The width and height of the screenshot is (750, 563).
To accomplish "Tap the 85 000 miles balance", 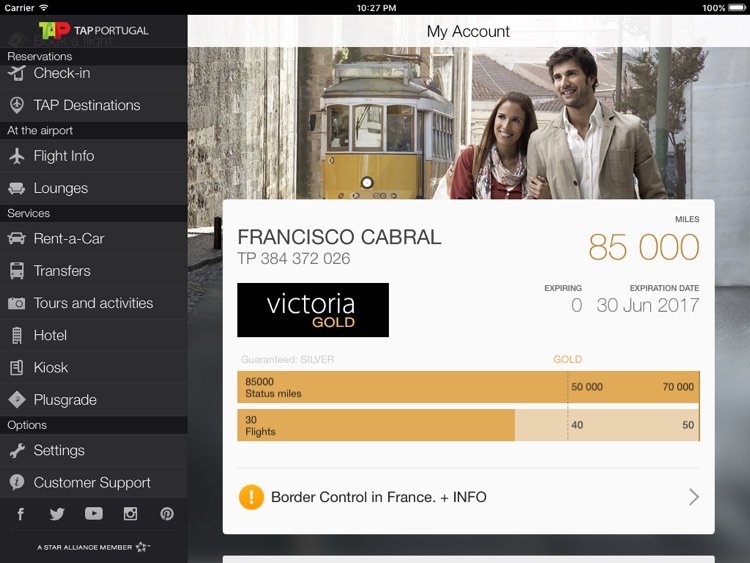I will tap(644, 247).
